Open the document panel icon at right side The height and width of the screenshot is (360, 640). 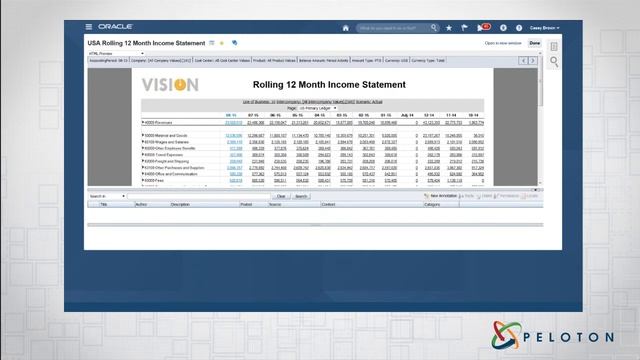tap(554, 47)
